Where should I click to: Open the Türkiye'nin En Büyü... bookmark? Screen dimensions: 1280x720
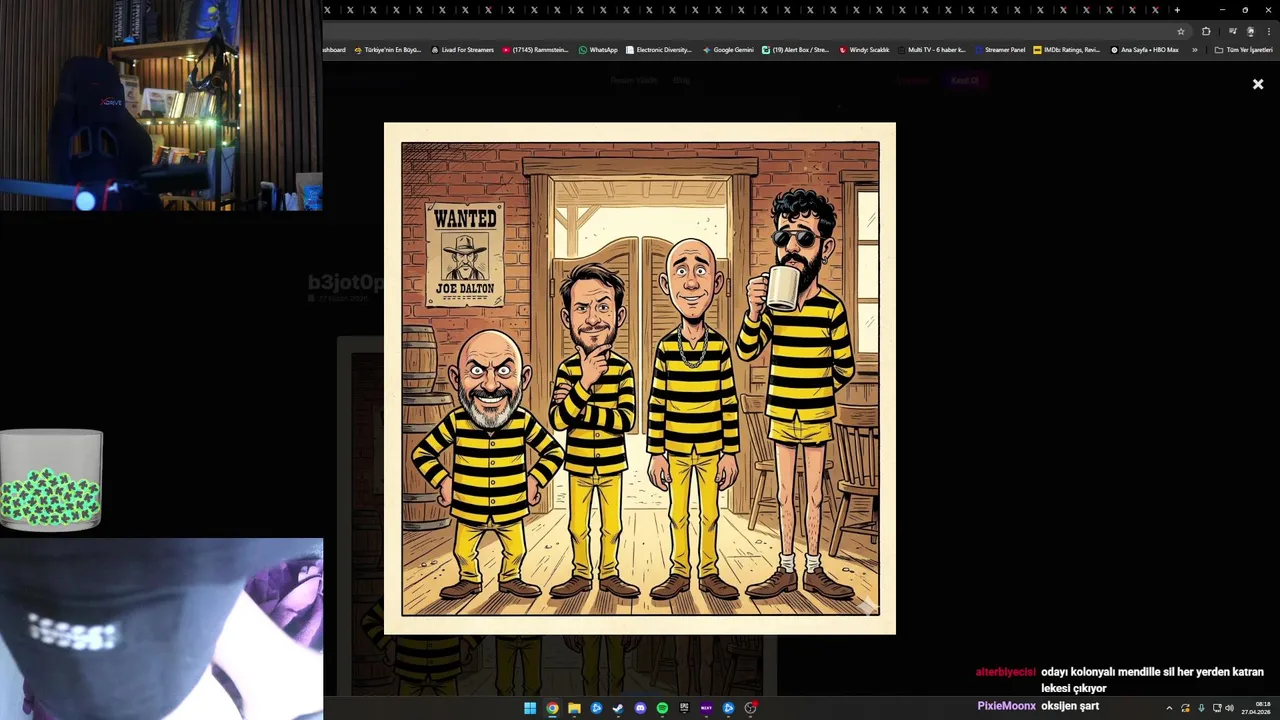click(388, 50)
